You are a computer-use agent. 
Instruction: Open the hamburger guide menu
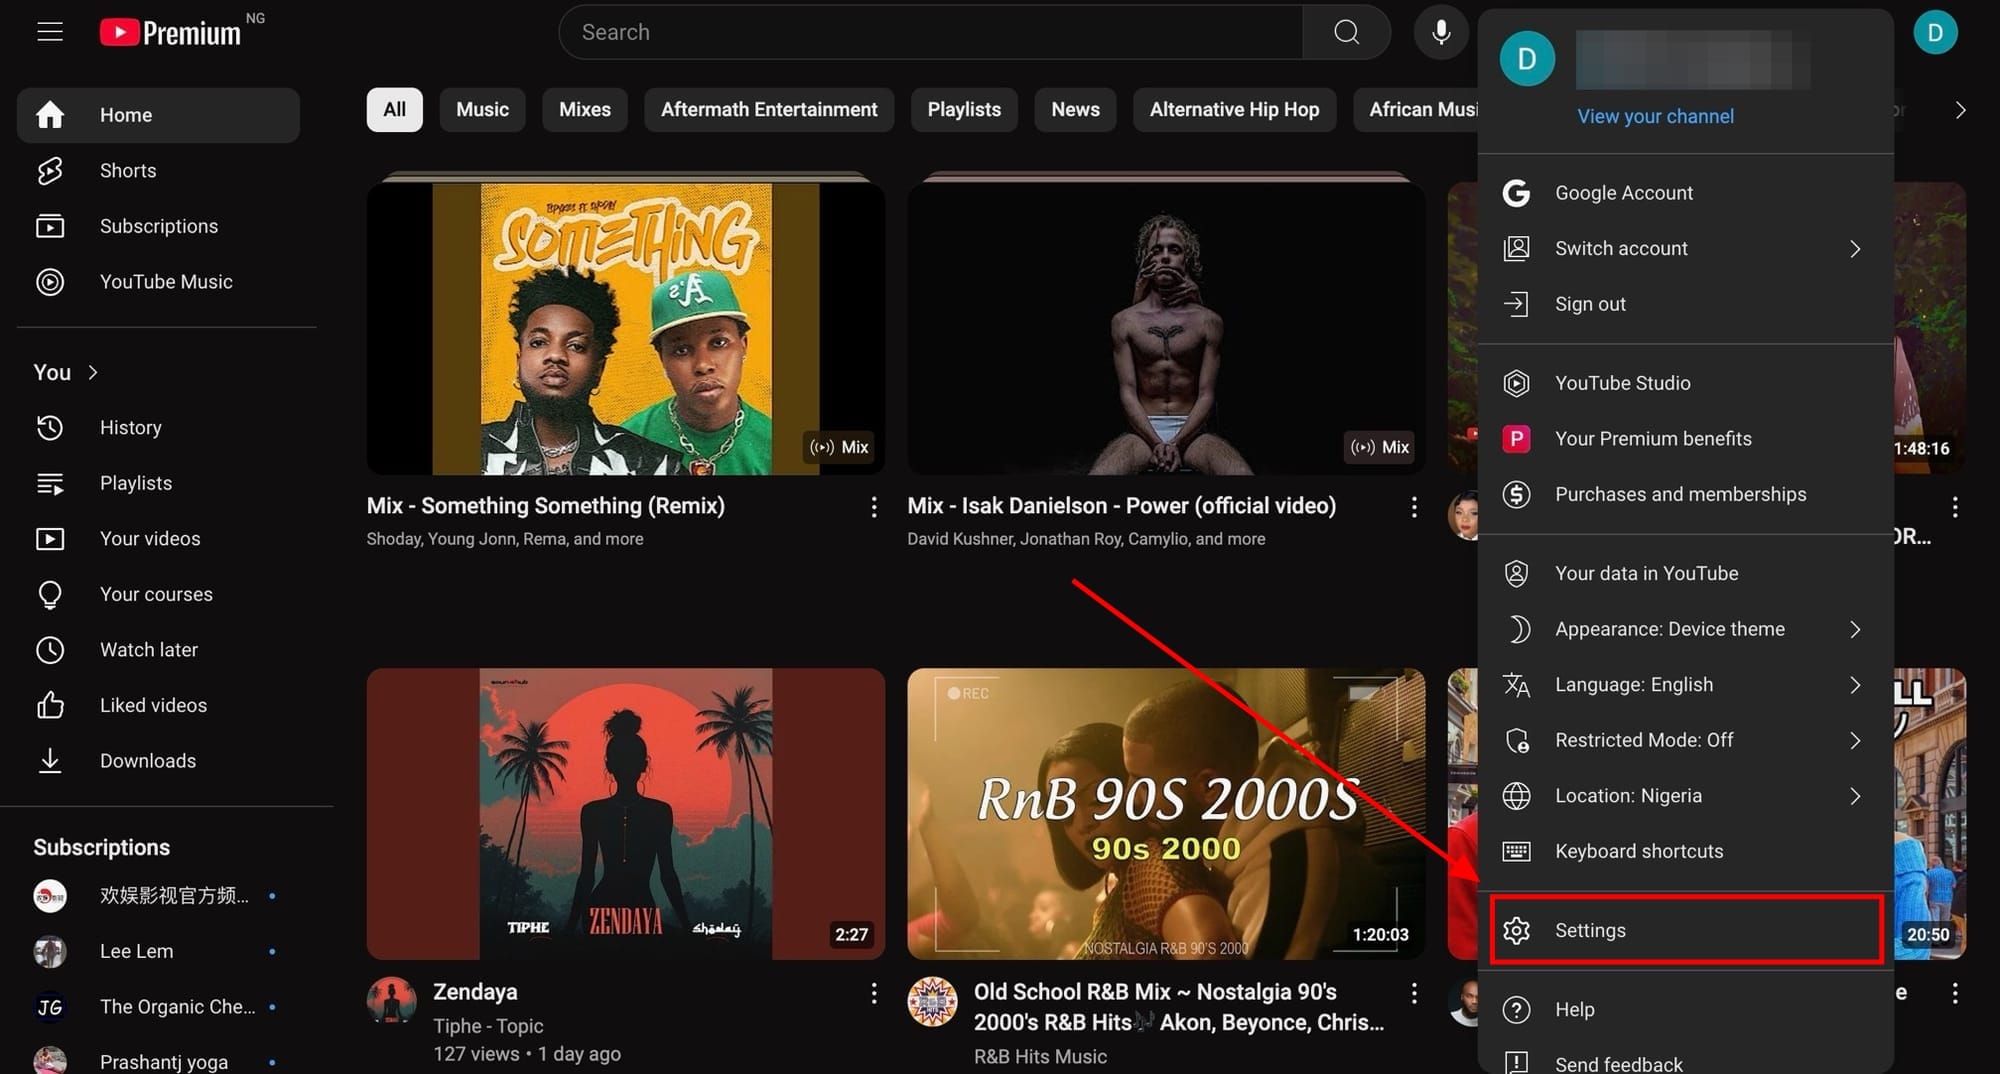point(50,32)
